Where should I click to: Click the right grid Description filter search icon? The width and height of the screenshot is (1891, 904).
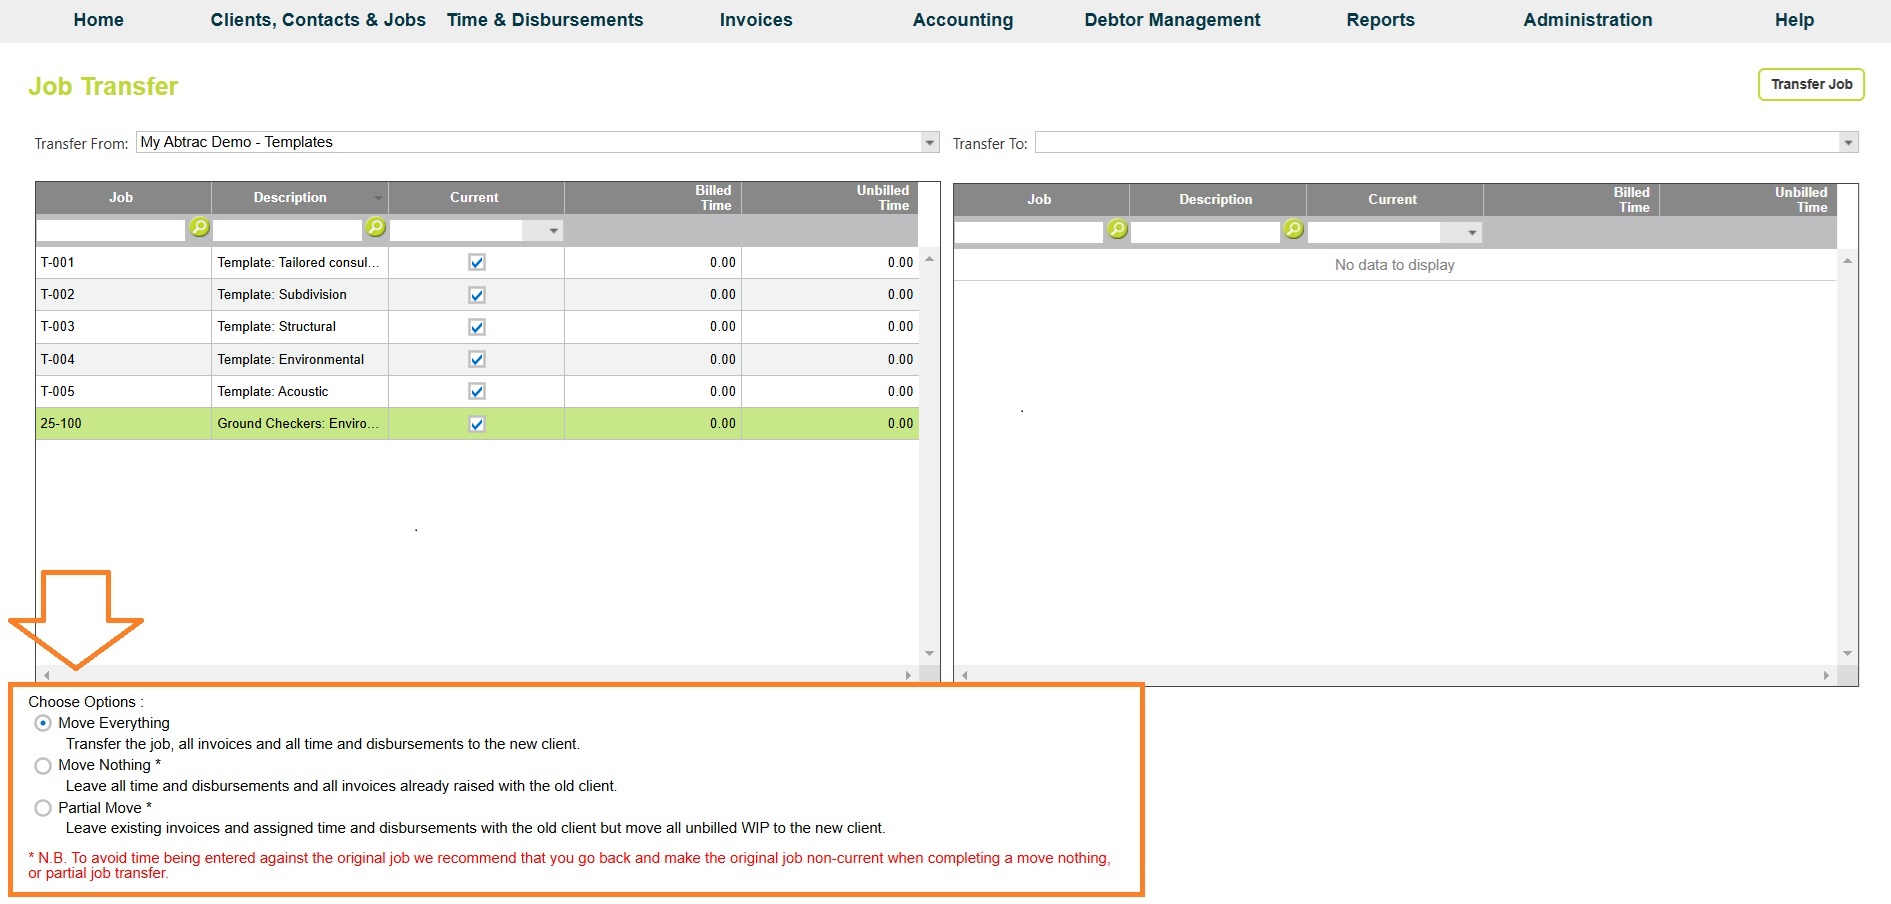1293,230
